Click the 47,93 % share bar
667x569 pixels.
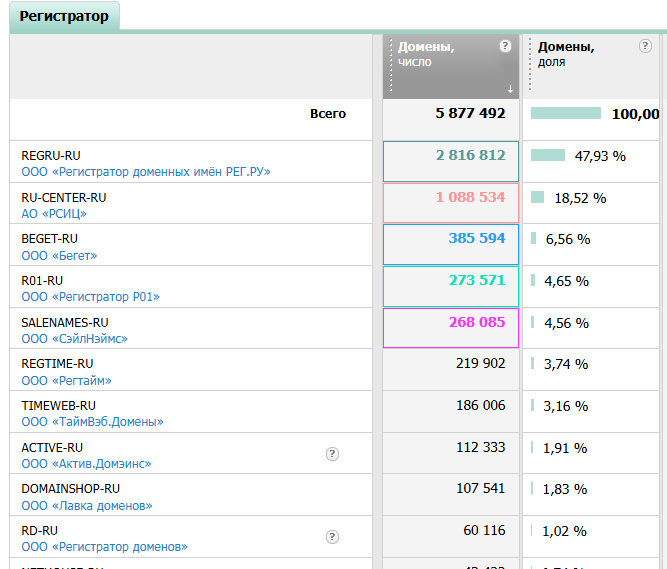pyautogui.click(x=548, y=155)
